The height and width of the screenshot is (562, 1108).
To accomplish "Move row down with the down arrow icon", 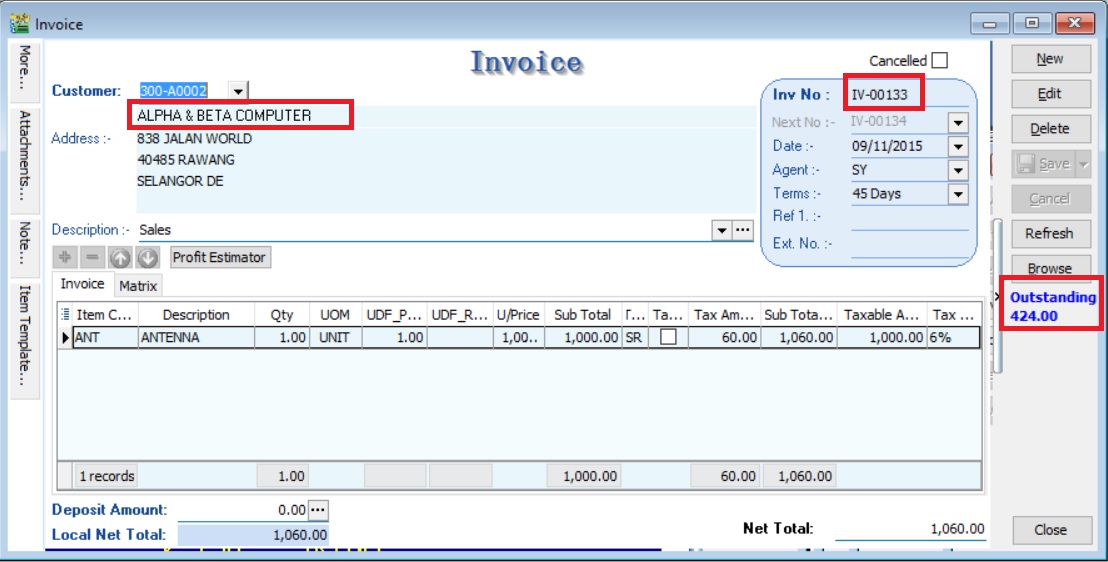I will coord(147,257).
